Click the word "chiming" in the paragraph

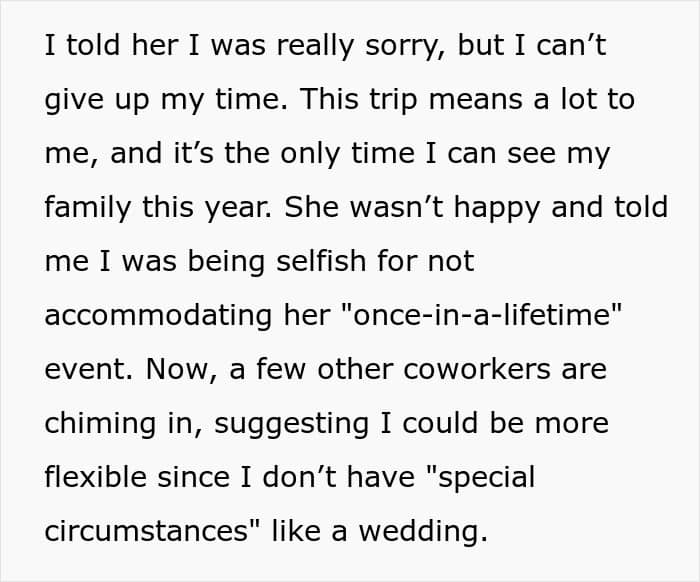coord(100,424)
